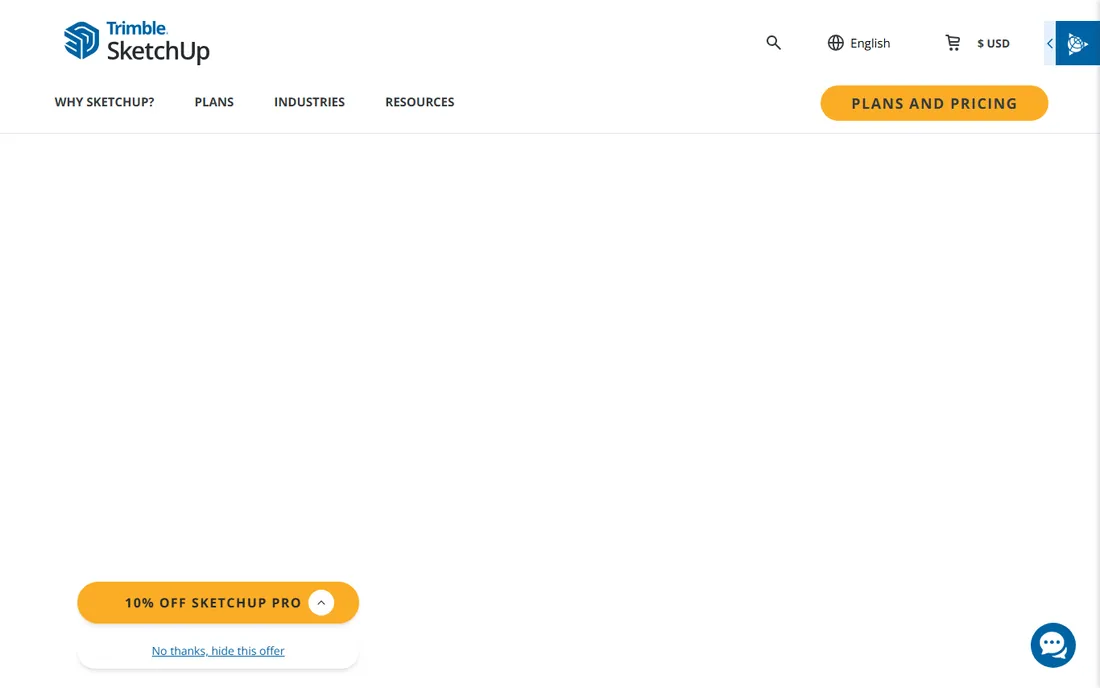Open the Why SketchUp? menu
This screenshot has width=1100, height=688.
pos(105,102)
